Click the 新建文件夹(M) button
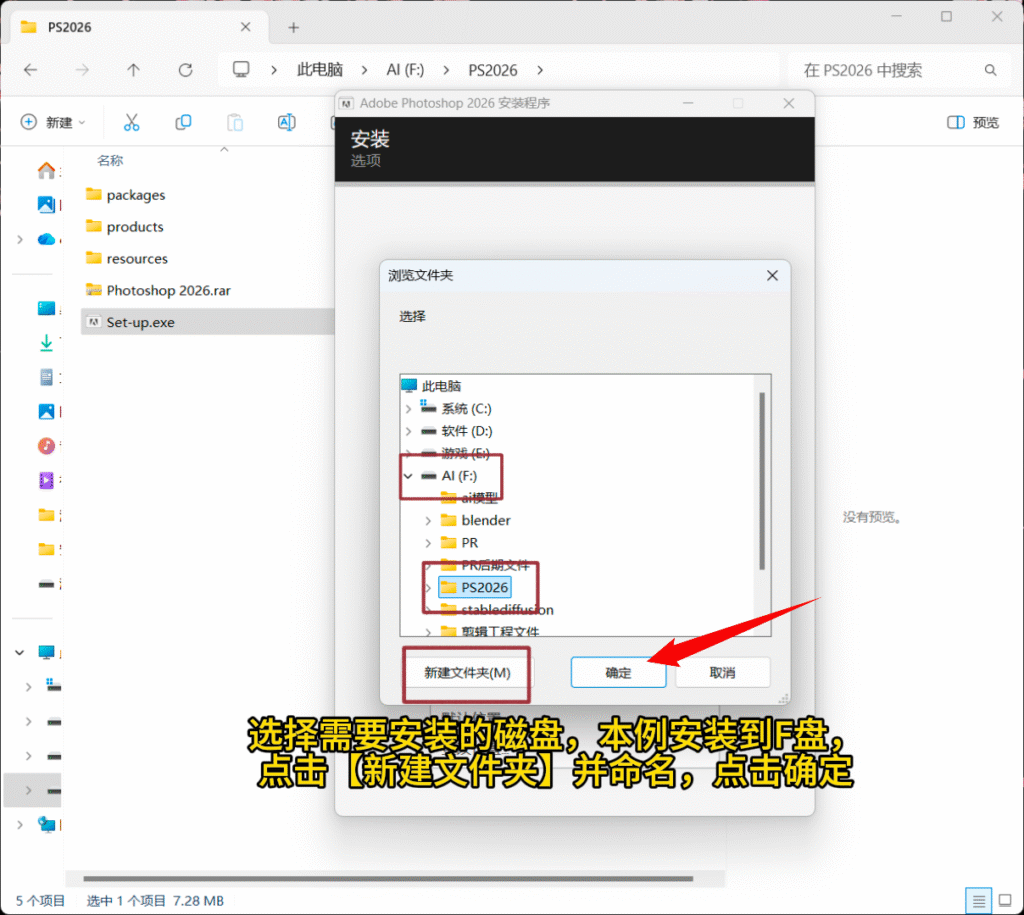 tap(467, 673)
